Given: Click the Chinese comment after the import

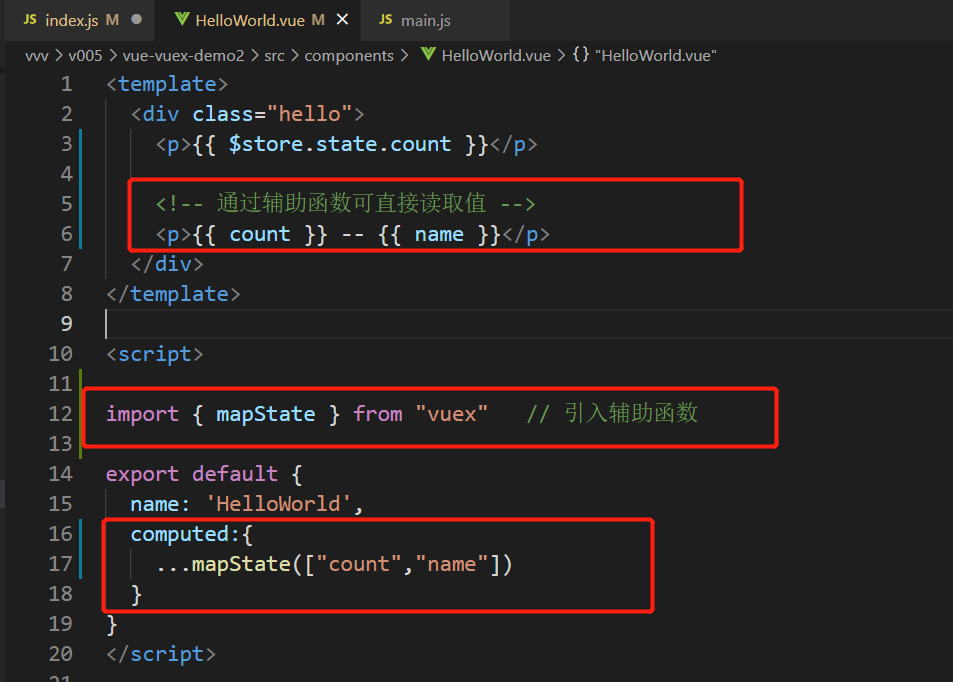Looking at the screenshot, I should tap(612, 413).
